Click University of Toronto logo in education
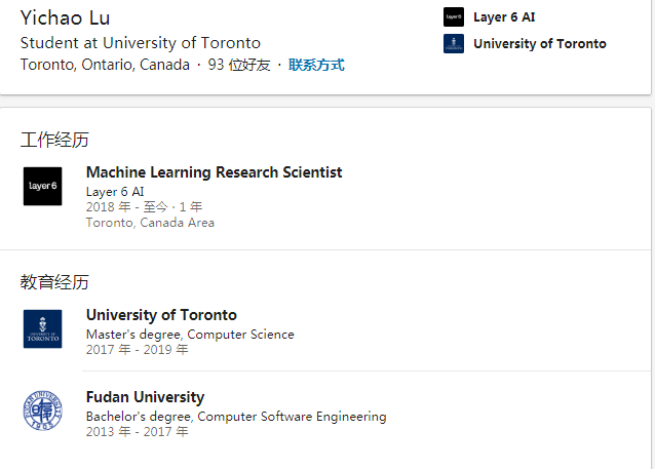 [x=43, y=329]
